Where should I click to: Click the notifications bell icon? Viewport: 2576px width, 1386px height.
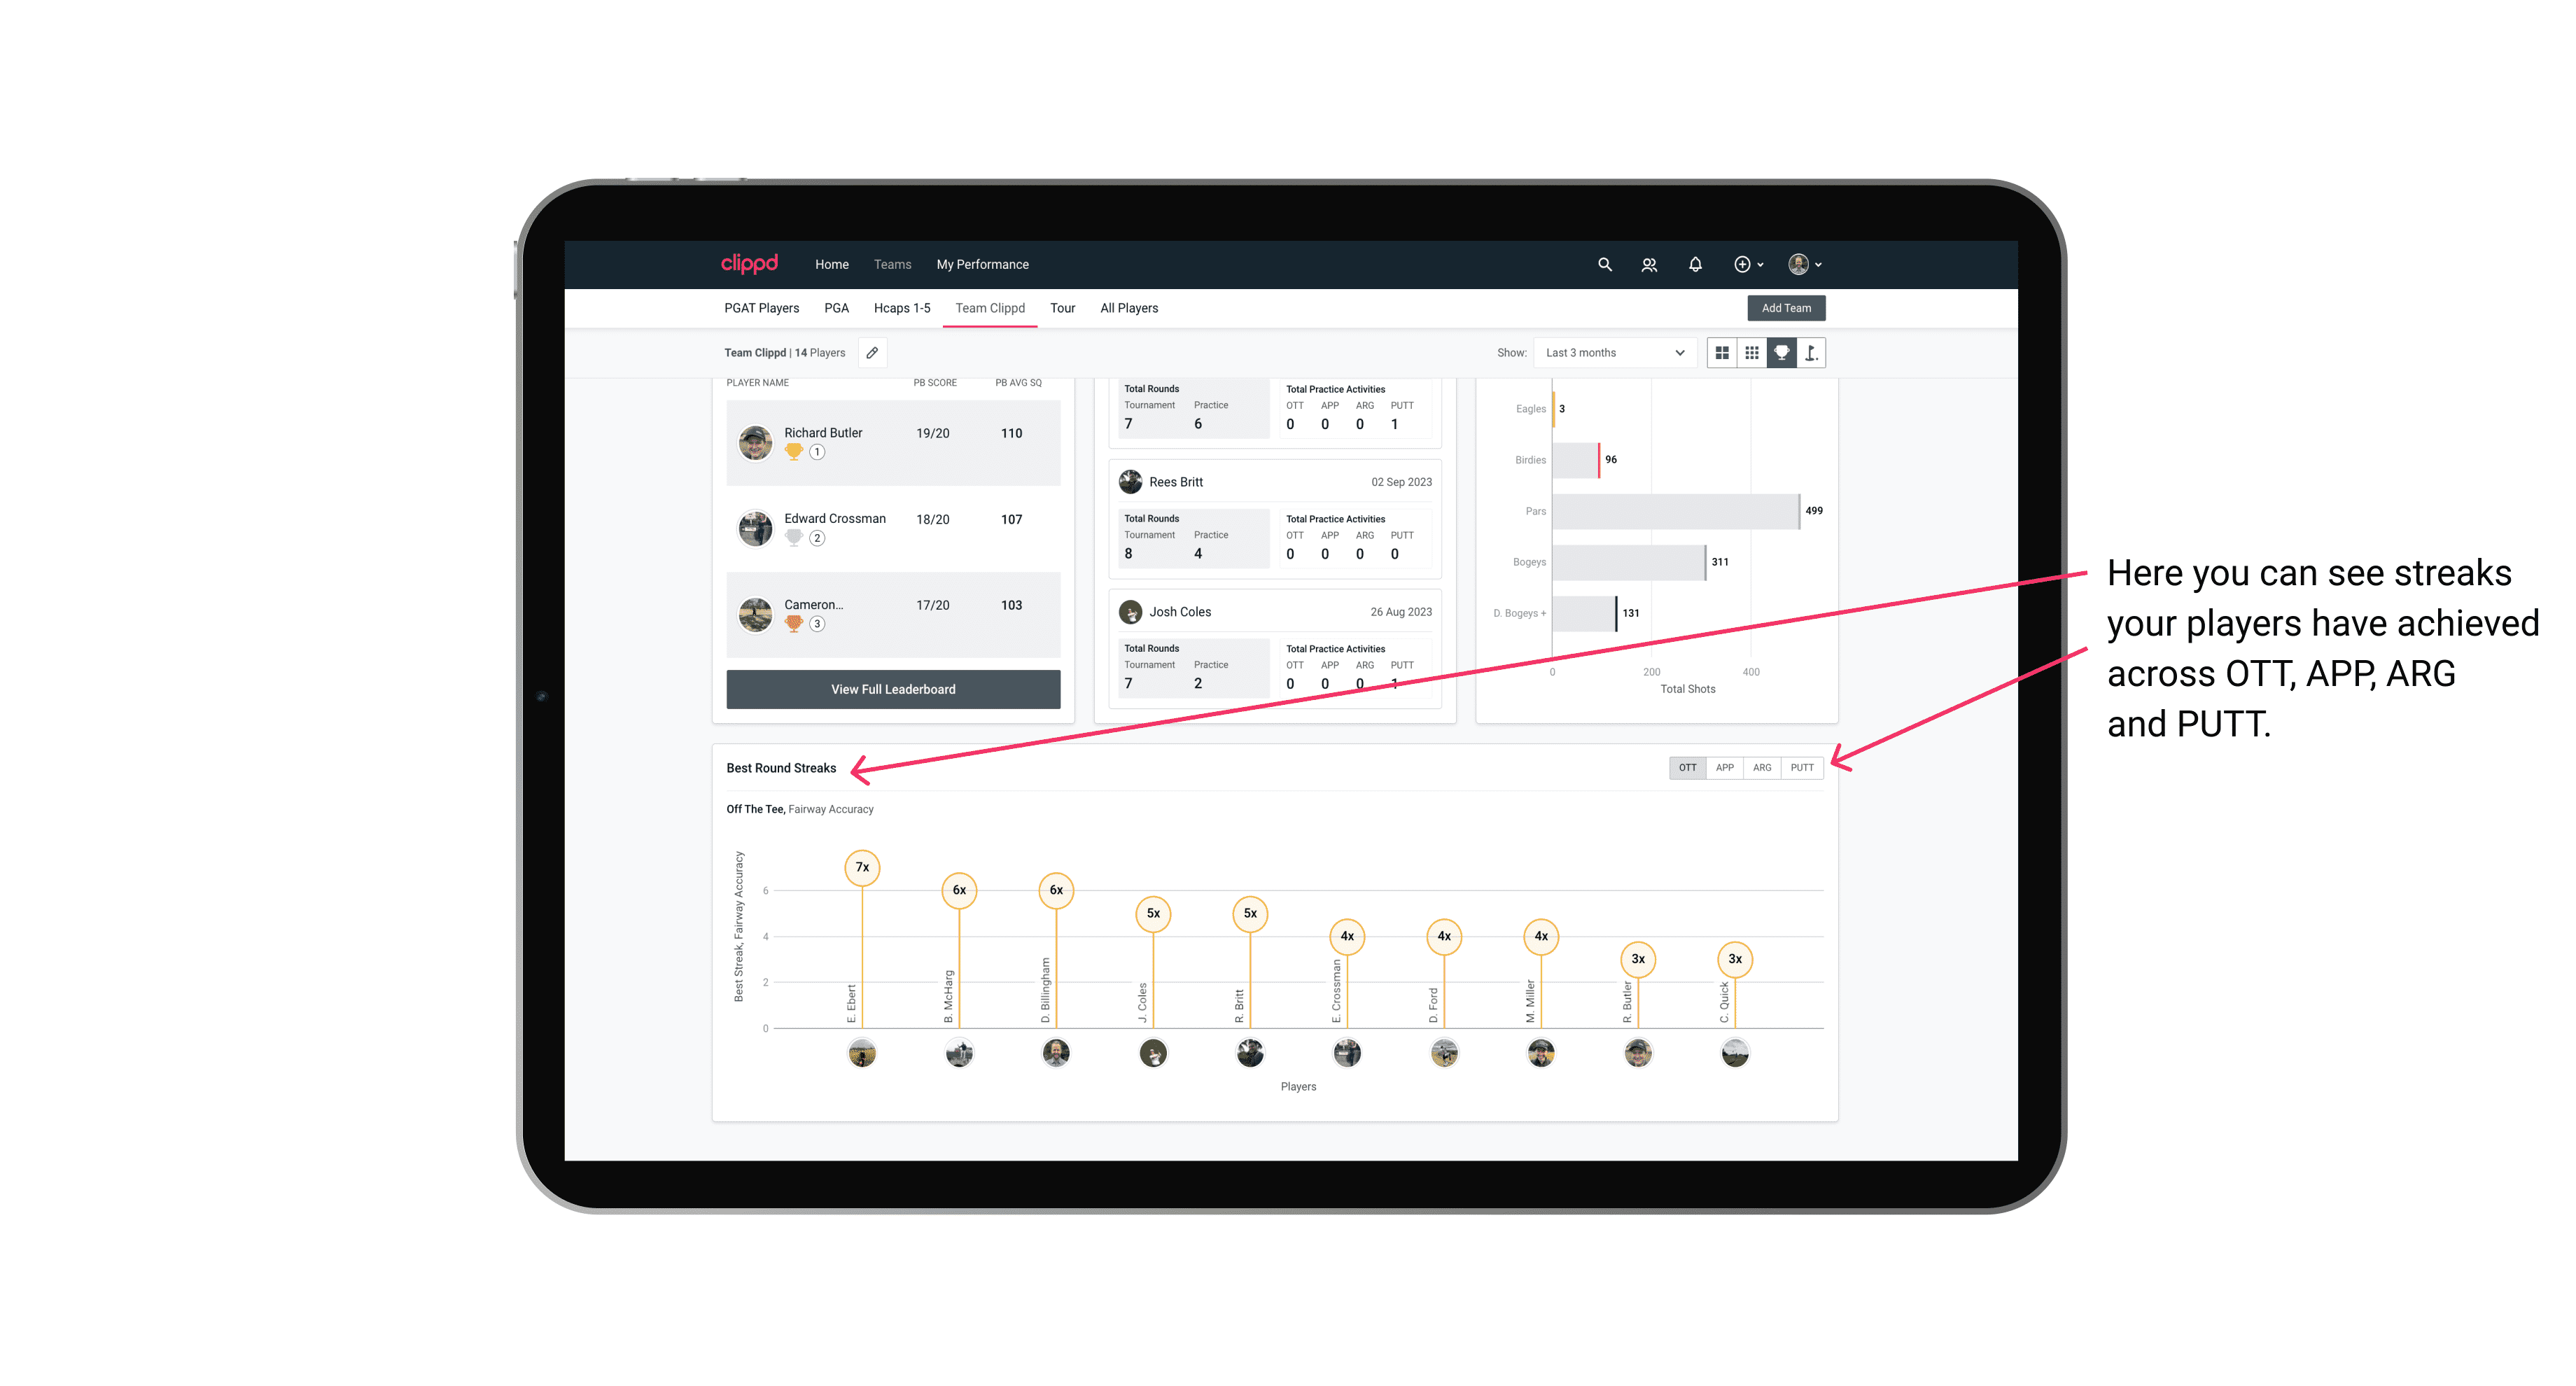tap(1694, 265)
